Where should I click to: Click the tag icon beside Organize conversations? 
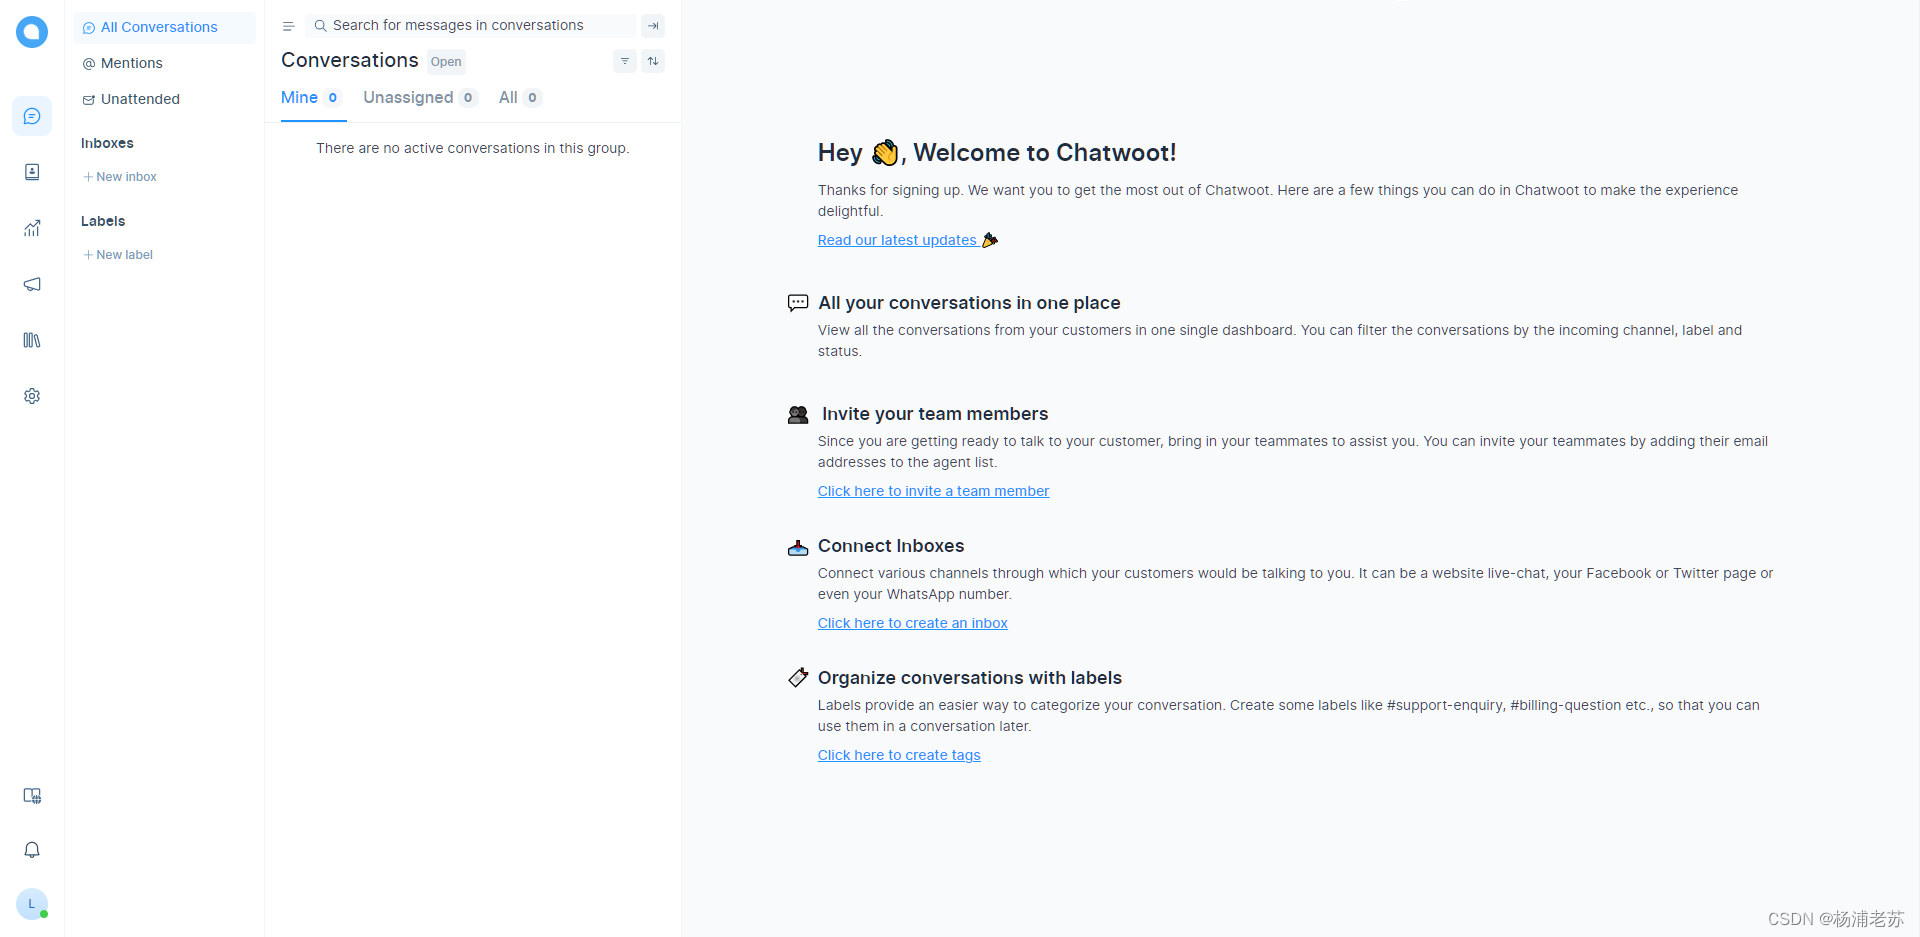[x=798, y=678]
